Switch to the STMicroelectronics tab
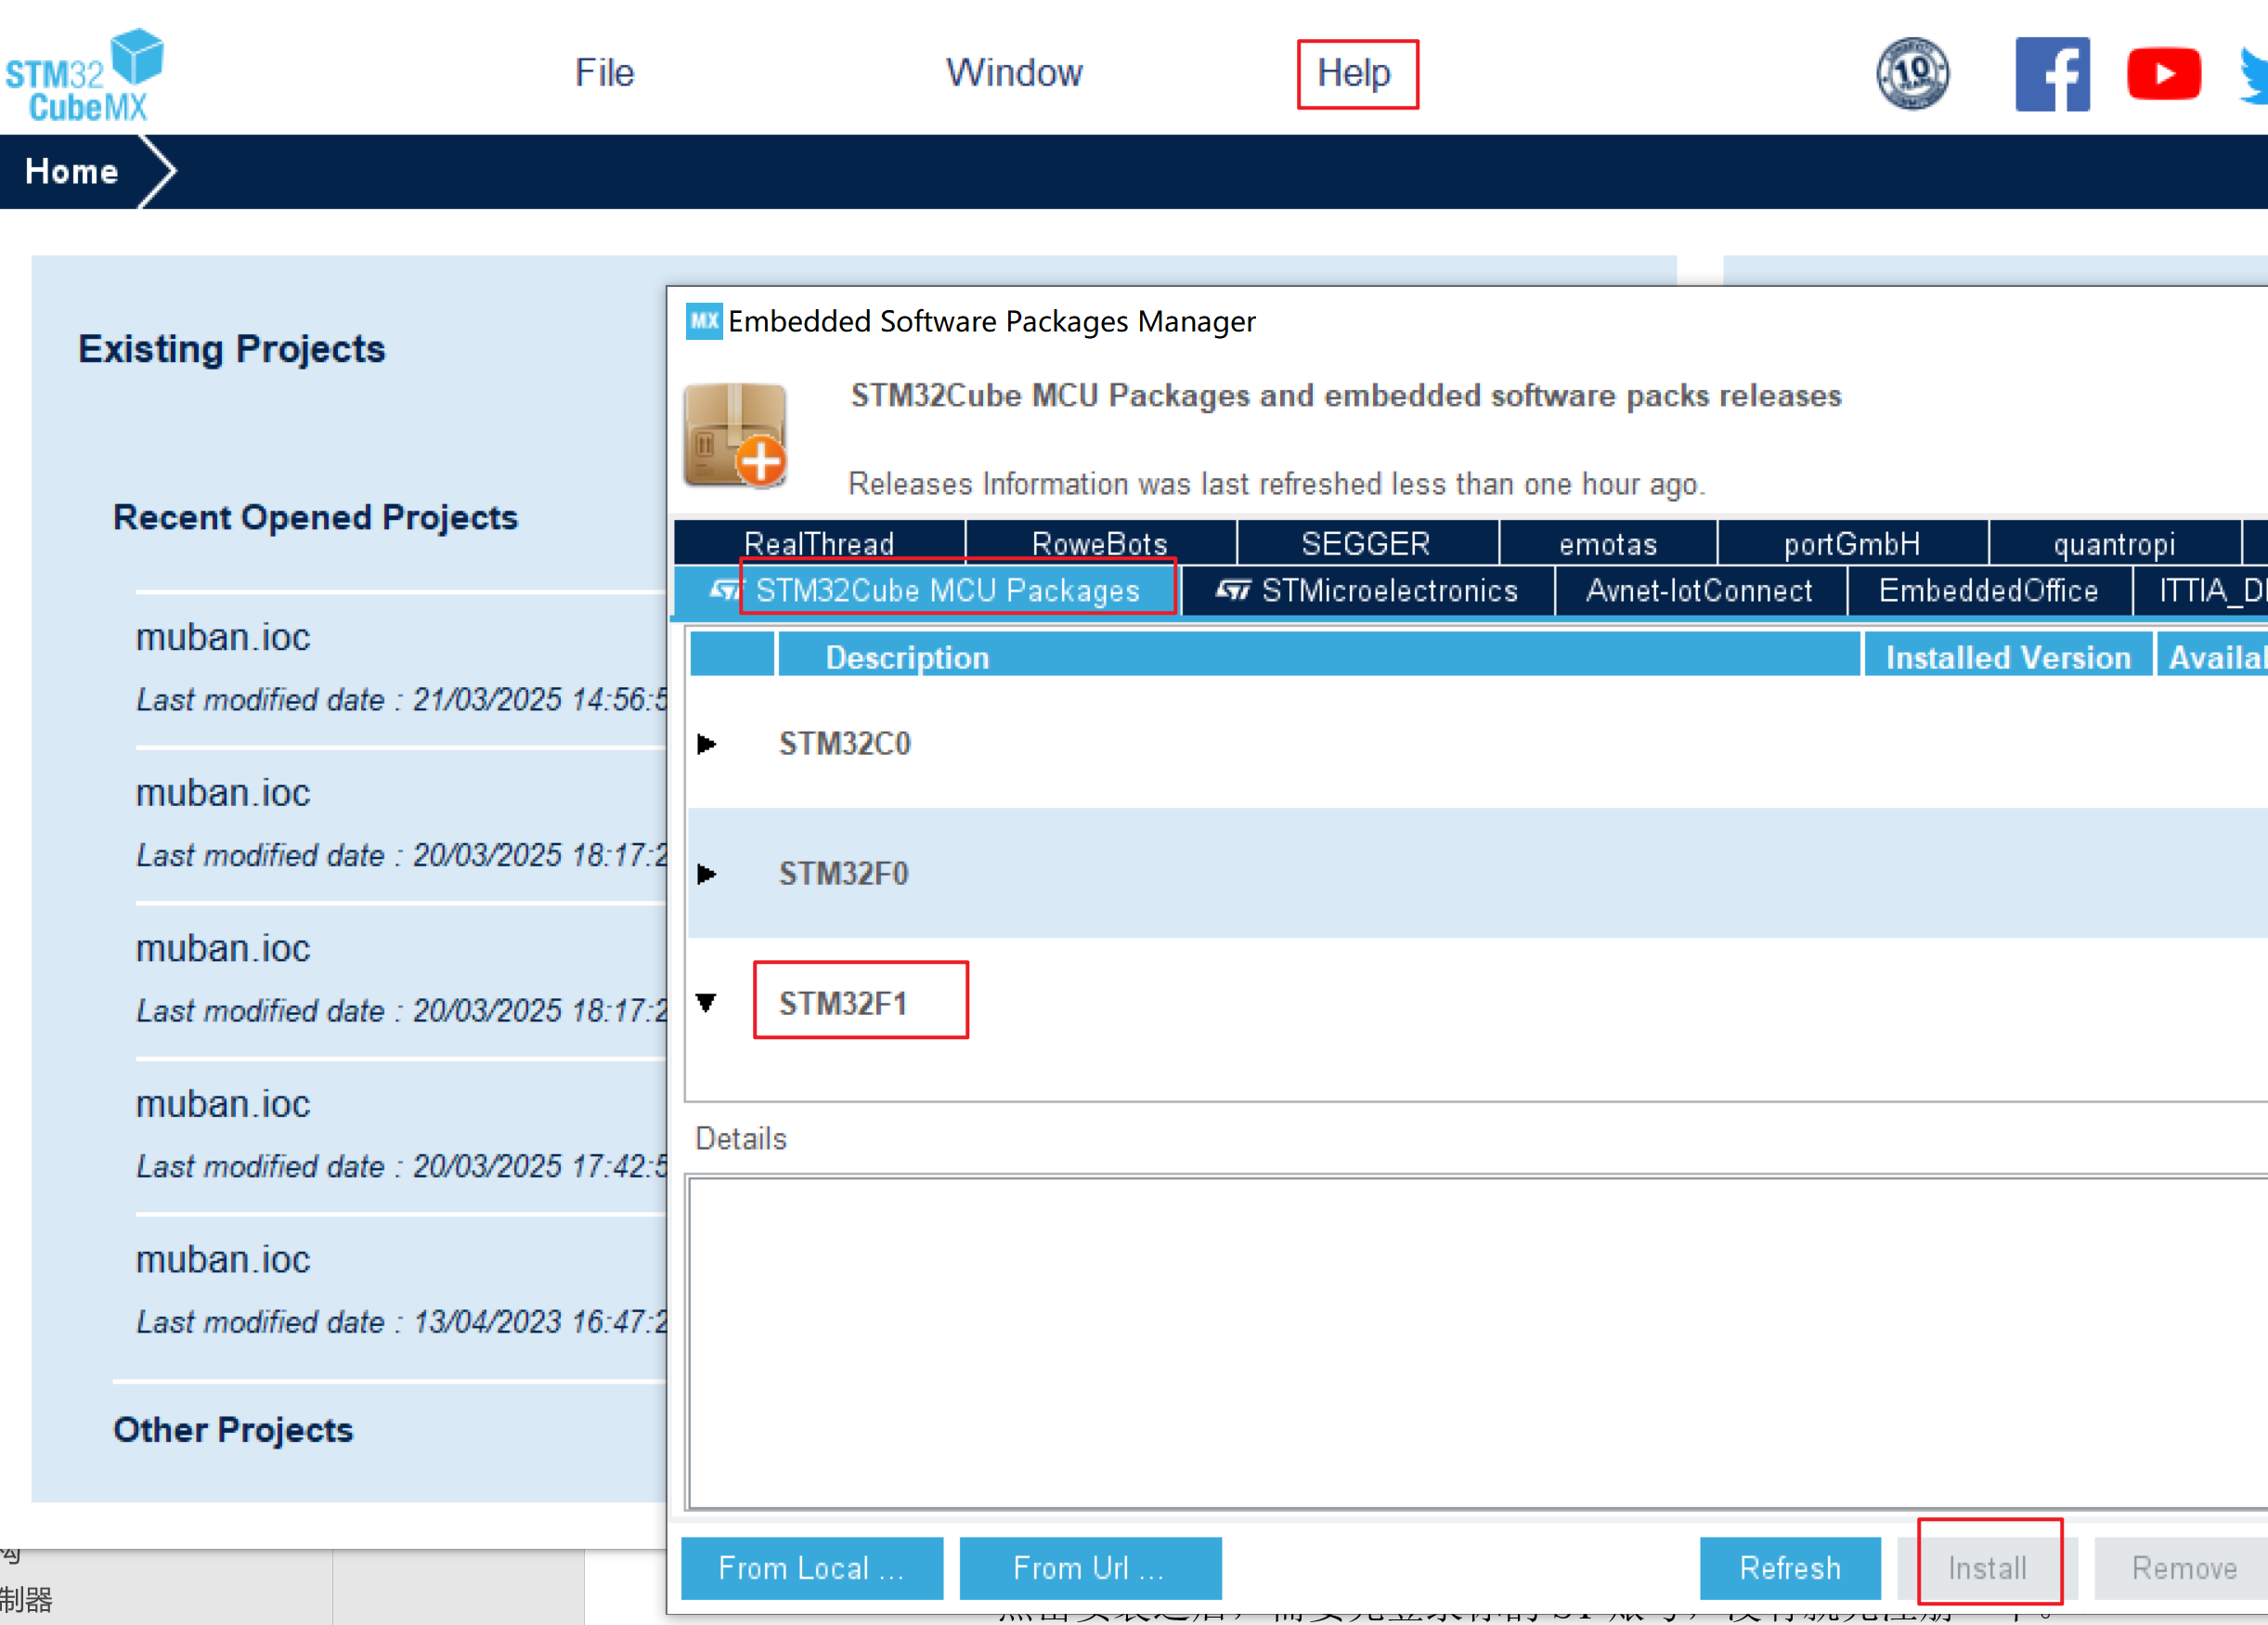 pyautogui.click(x=1367, y=591)
